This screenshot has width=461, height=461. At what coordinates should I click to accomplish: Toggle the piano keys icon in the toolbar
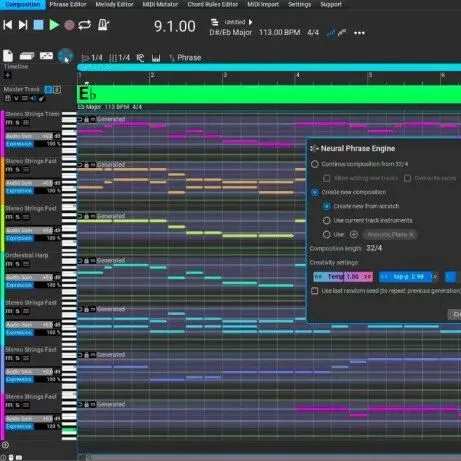click(156, 58)
